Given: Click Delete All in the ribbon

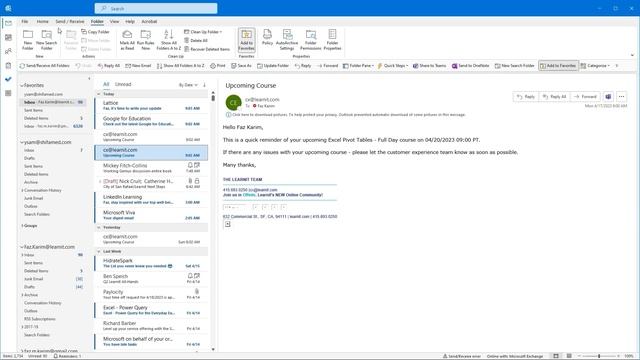Looking at the screenshot, I should click(x=196, y=40).
